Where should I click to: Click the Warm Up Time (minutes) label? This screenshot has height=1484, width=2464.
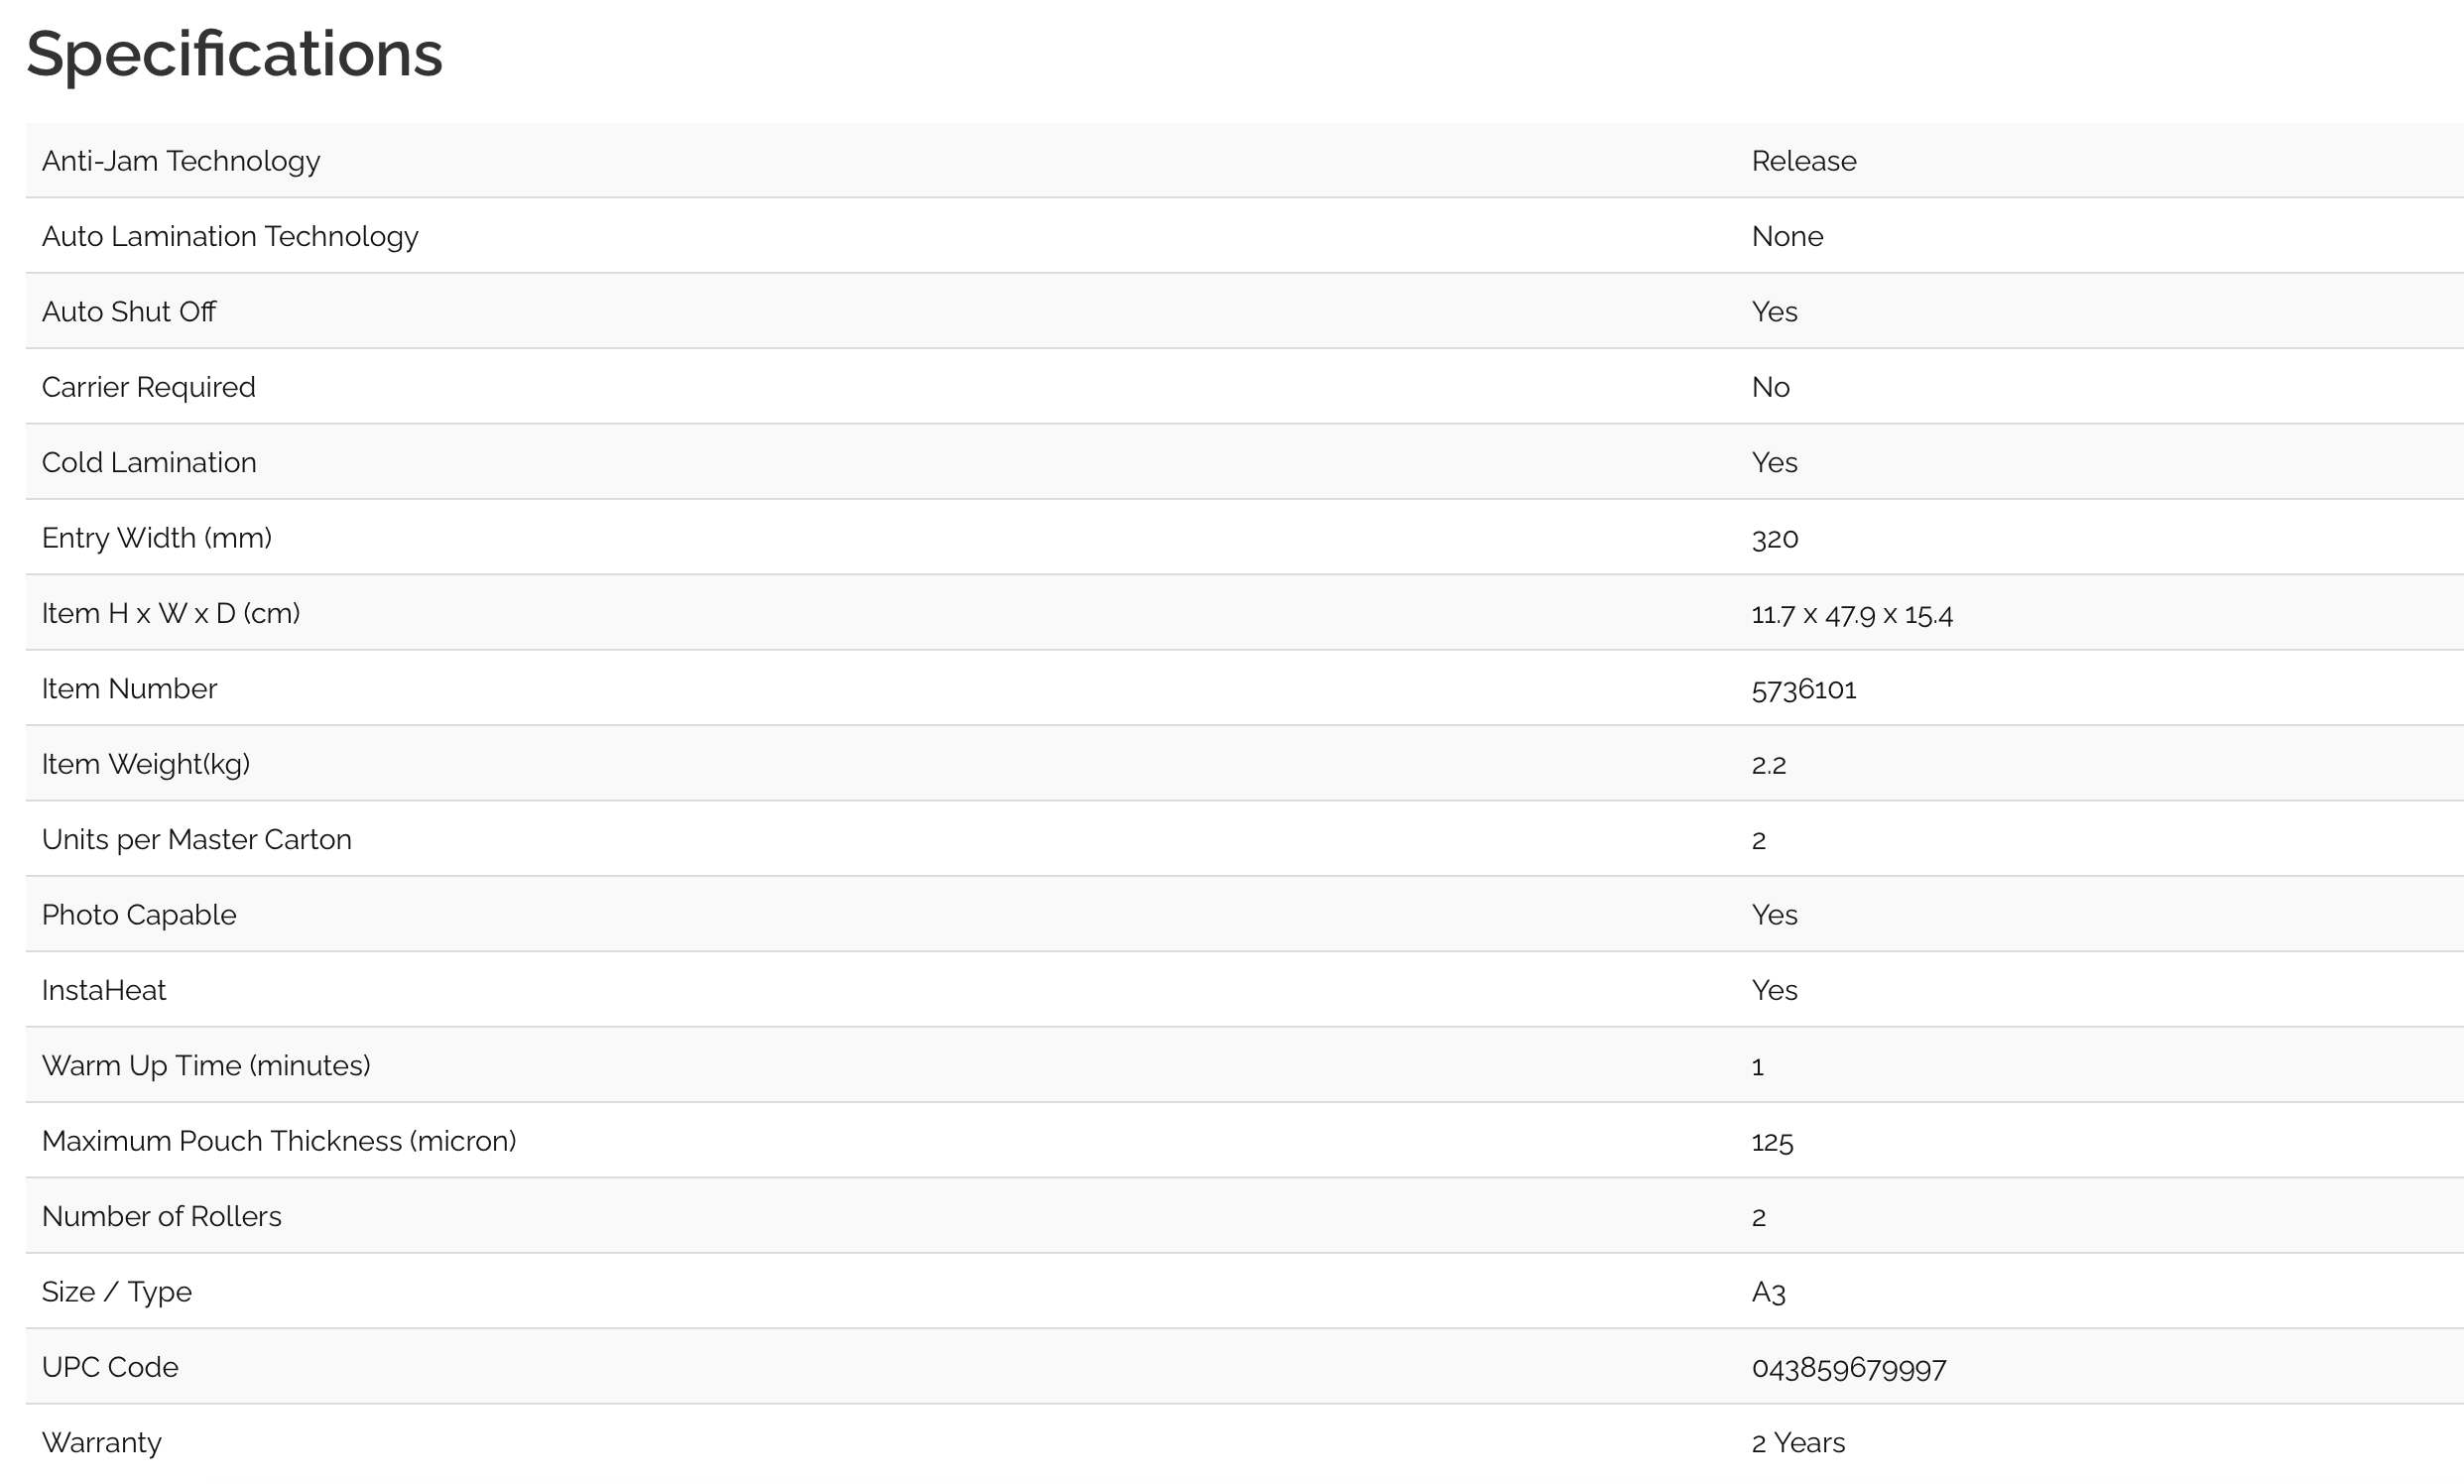(206, 1065)
